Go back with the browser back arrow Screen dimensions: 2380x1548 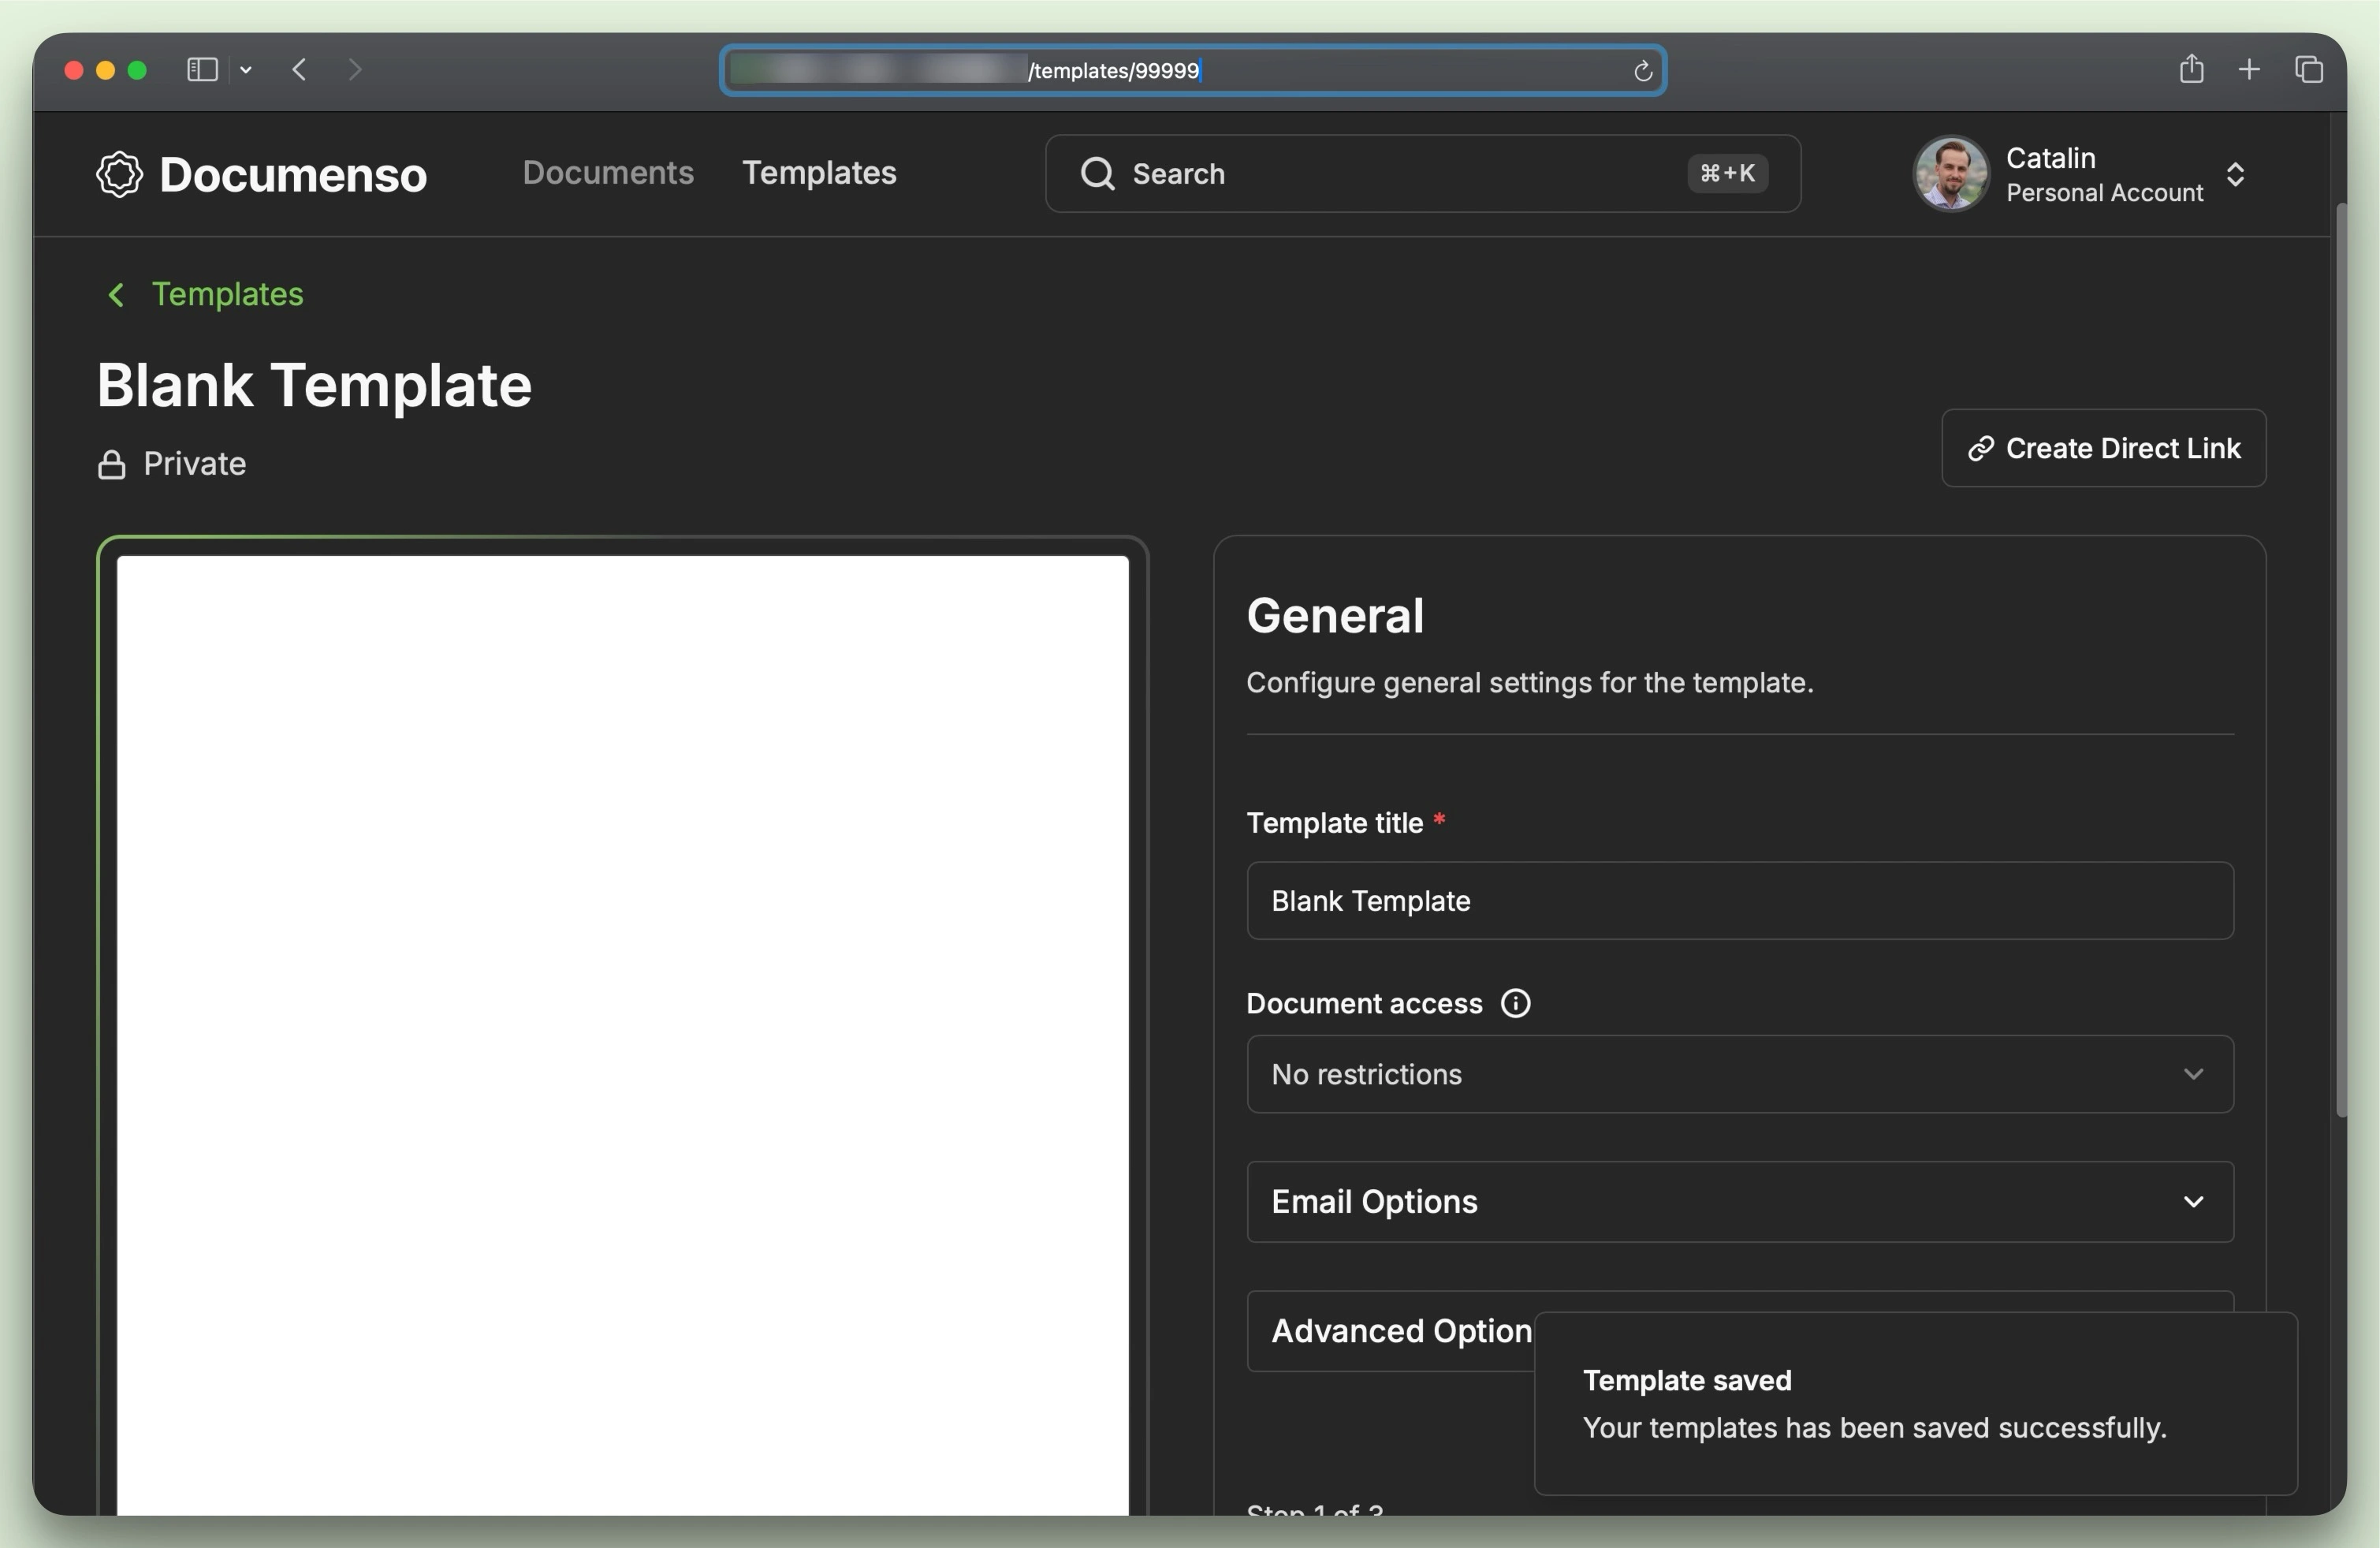point(299,69)
